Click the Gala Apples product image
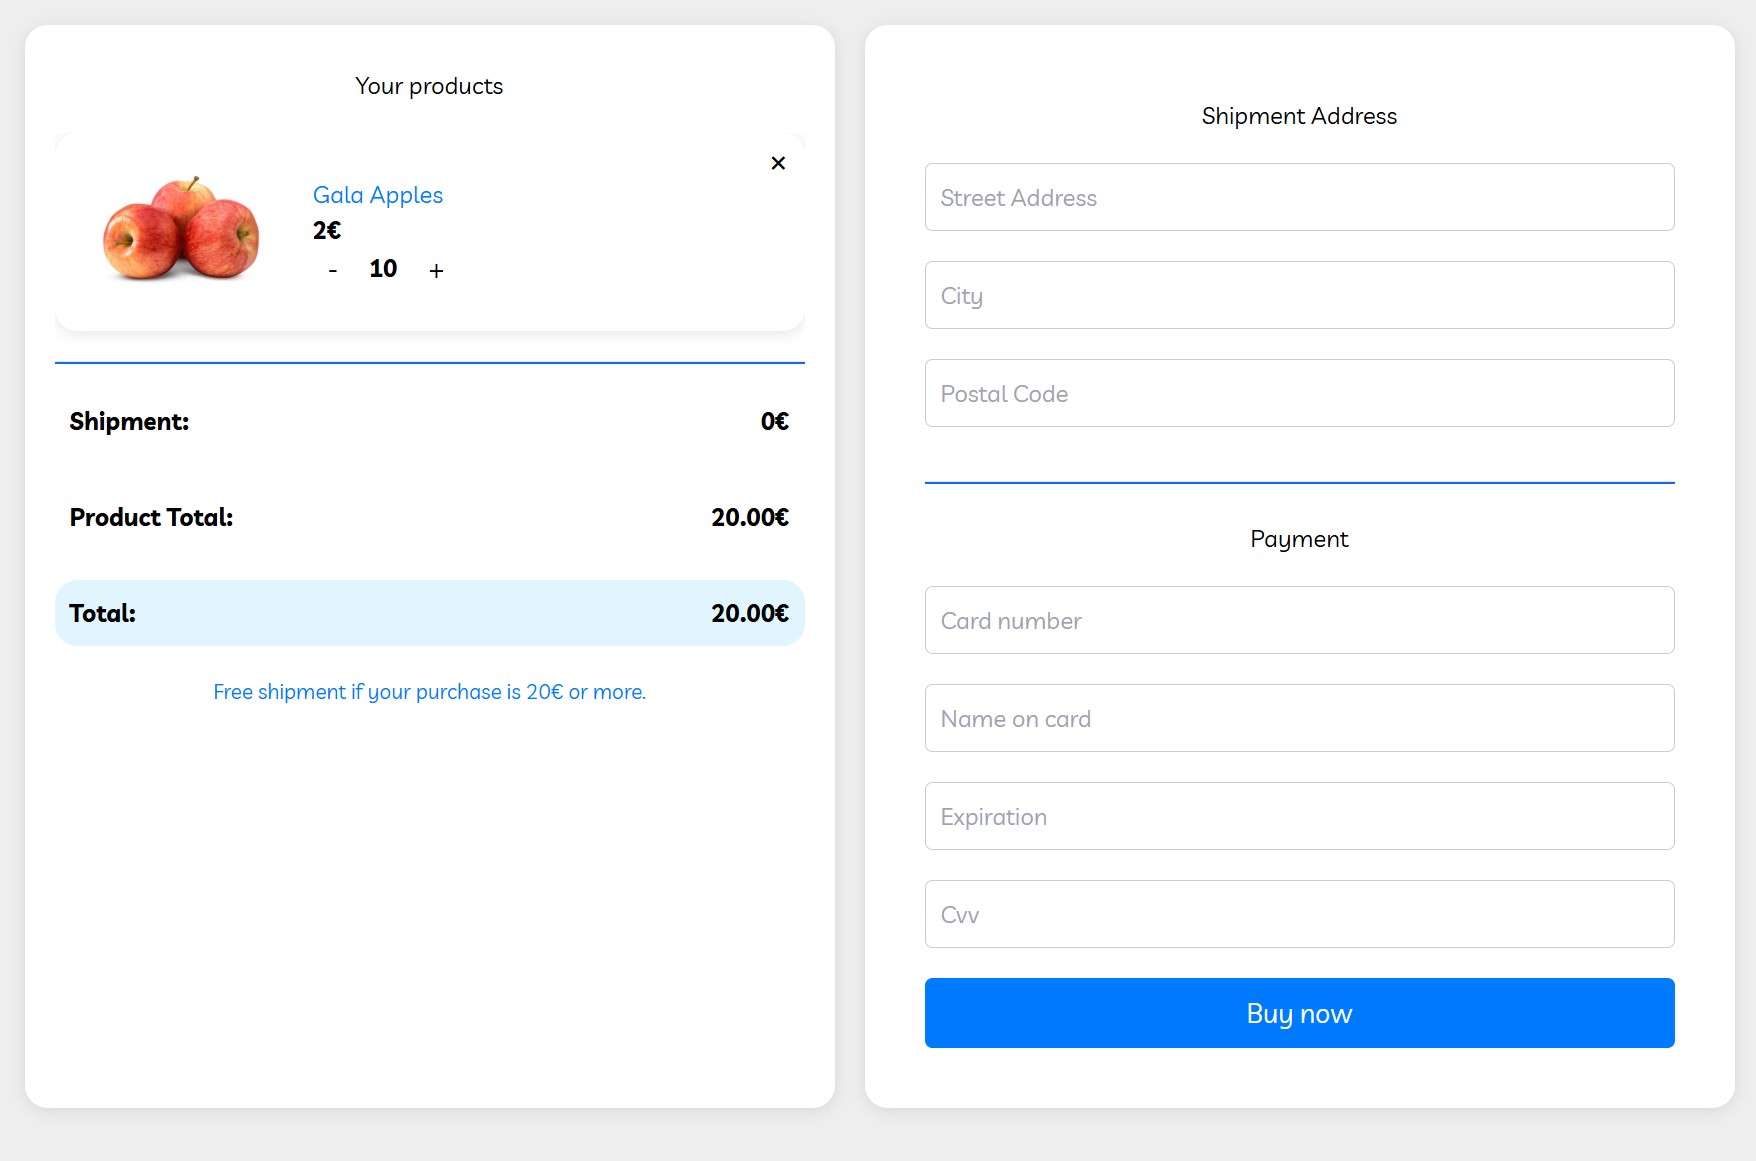The image size is (1756, 1161). (181, 228)
